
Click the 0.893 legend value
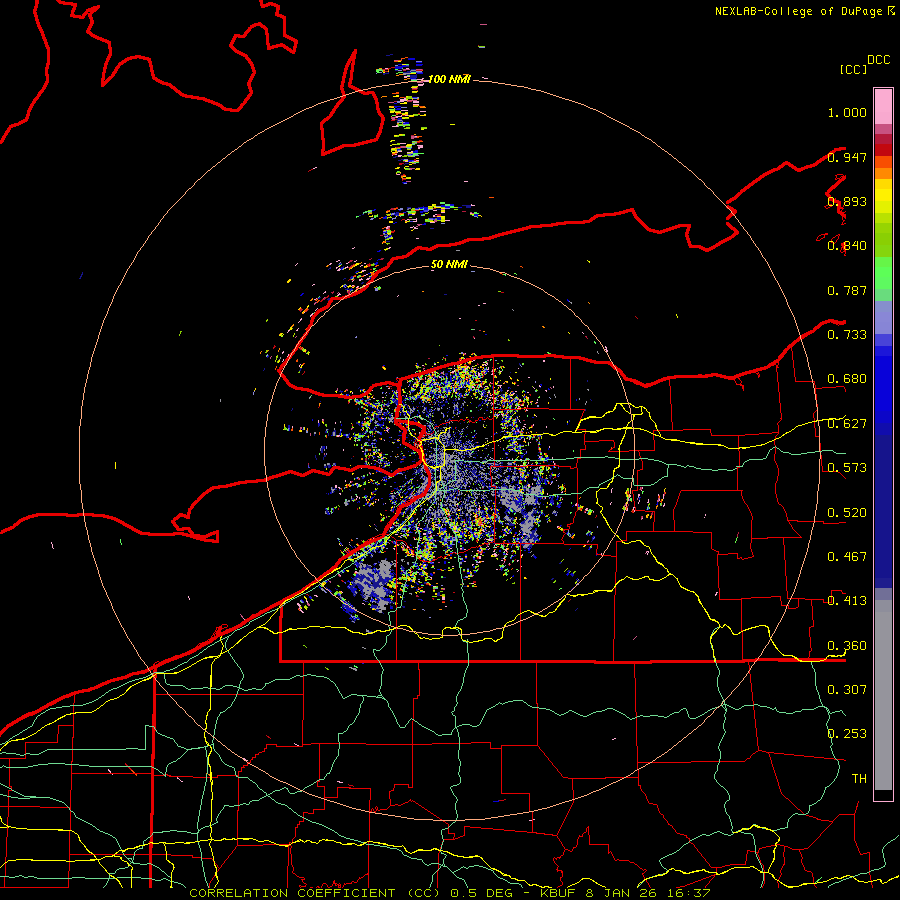847,201
